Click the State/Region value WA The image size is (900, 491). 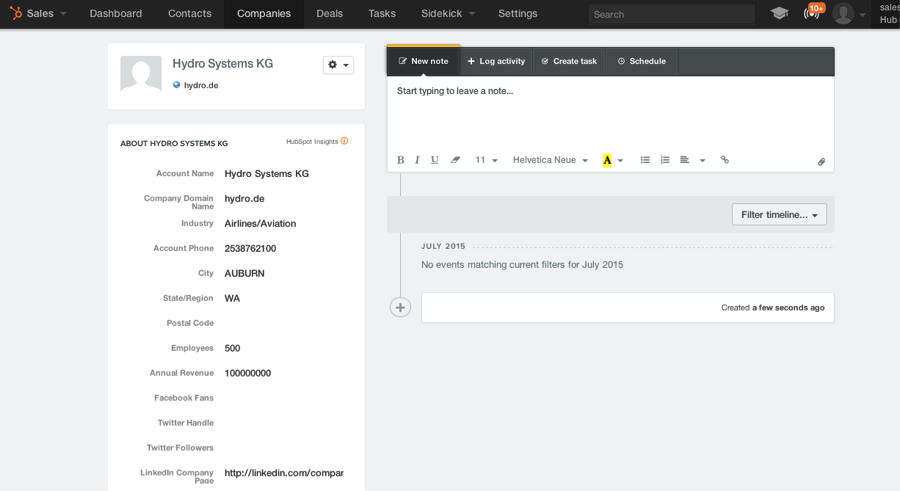pyautogui.click(x=232, y=298)
